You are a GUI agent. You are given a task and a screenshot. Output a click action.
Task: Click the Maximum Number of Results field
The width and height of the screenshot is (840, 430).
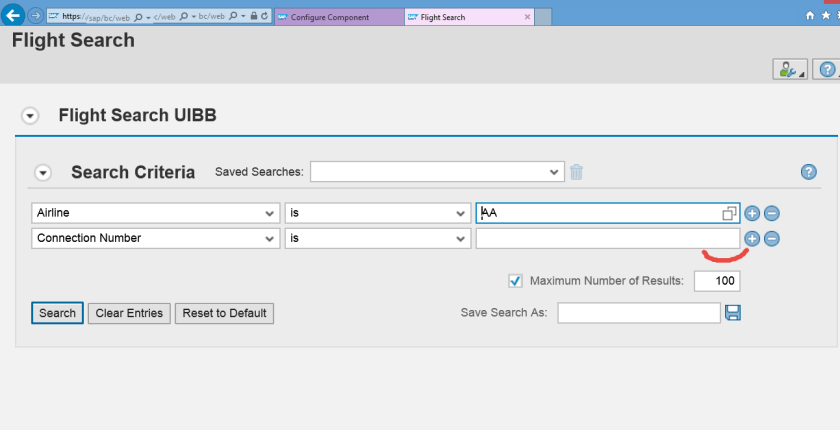click(717, 281)
